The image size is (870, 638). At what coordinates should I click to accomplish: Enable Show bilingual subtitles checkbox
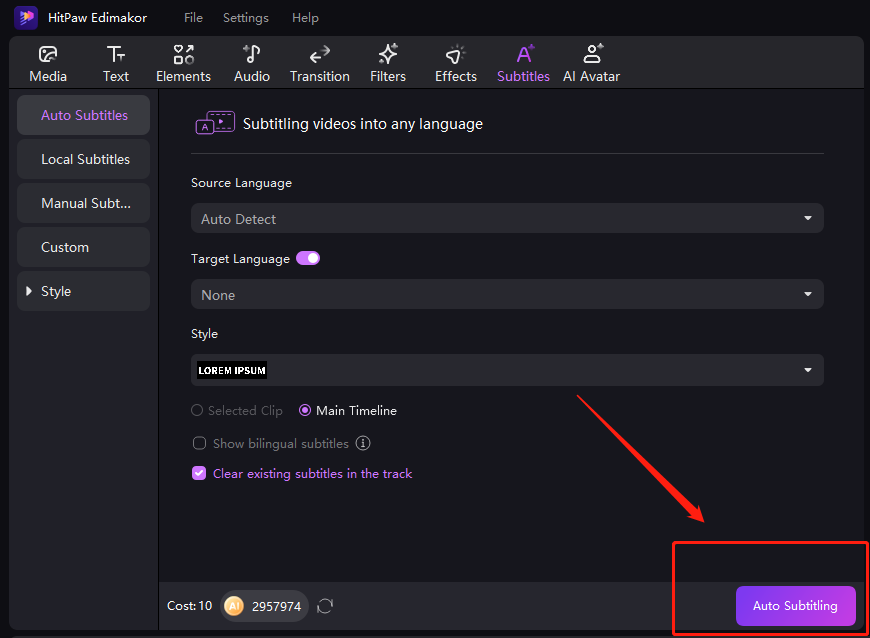tap(199, 443)
